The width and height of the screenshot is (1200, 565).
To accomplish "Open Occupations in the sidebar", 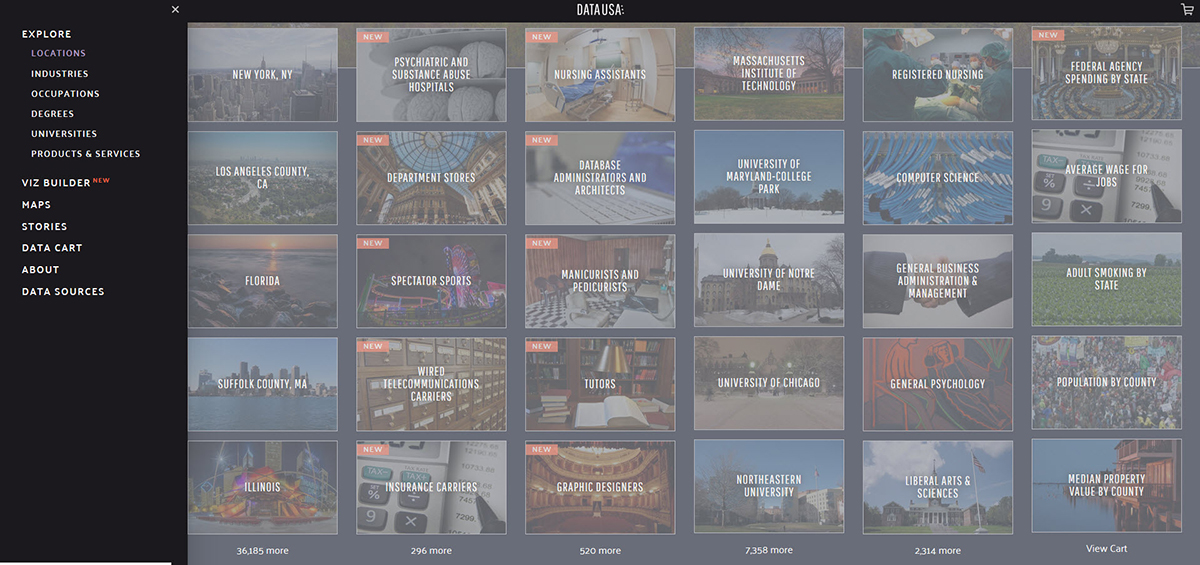I will click(x=65, y=94).
